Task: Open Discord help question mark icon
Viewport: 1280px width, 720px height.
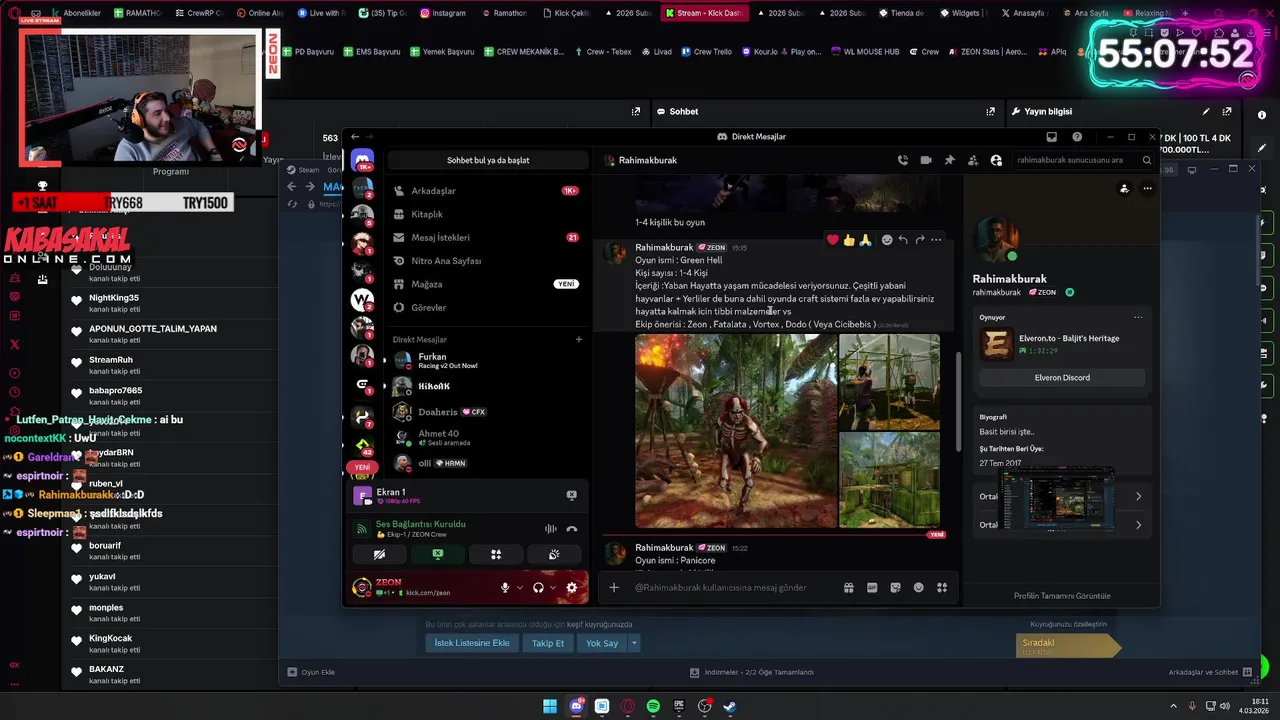Action: (x=1077, y=137)
